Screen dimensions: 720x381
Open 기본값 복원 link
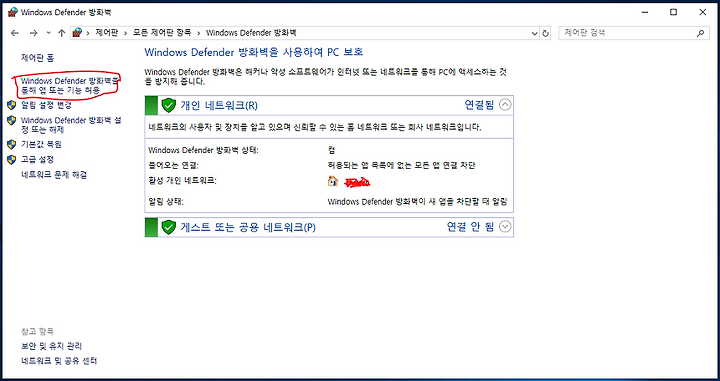pyautogui.click(x=41, y=144)
